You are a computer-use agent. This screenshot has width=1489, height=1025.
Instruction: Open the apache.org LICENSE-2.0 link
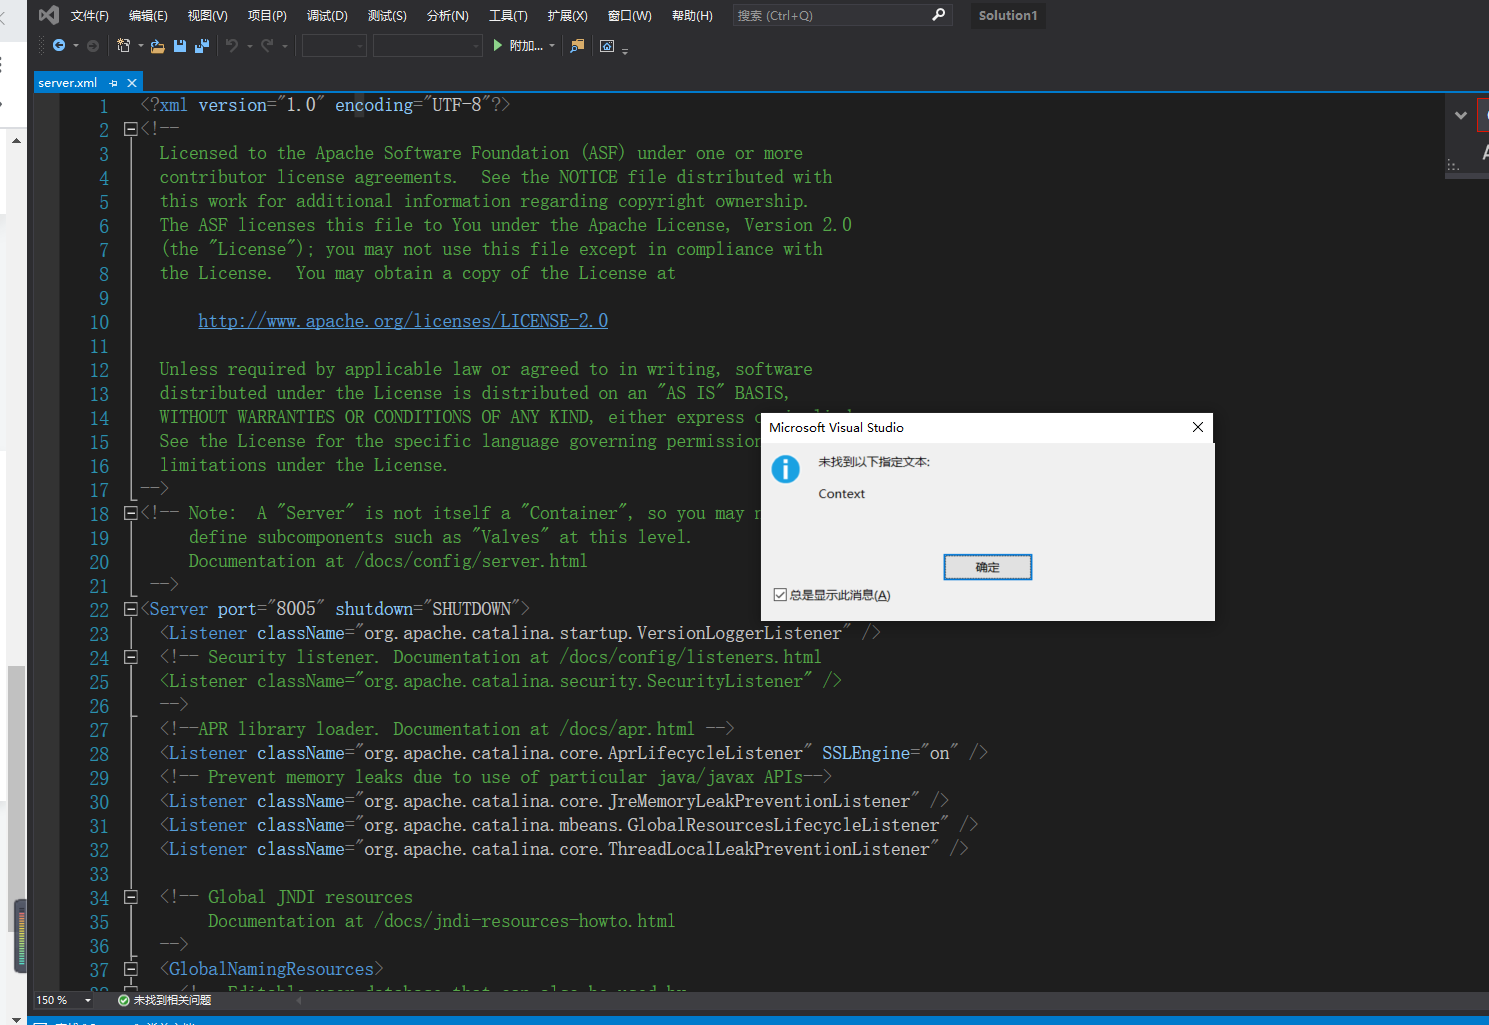click(403, 321)
